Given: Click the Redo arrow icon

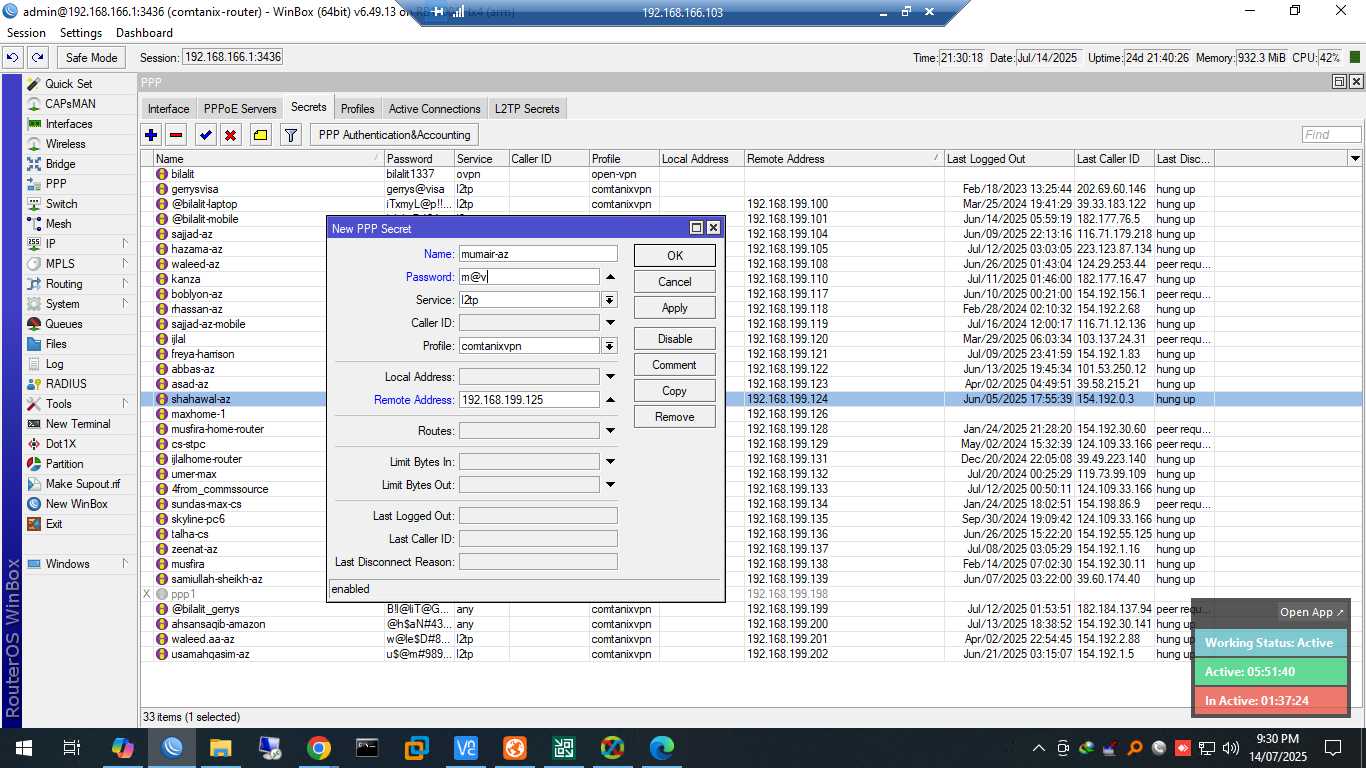Looking at the screenshot, I should 37,58.
